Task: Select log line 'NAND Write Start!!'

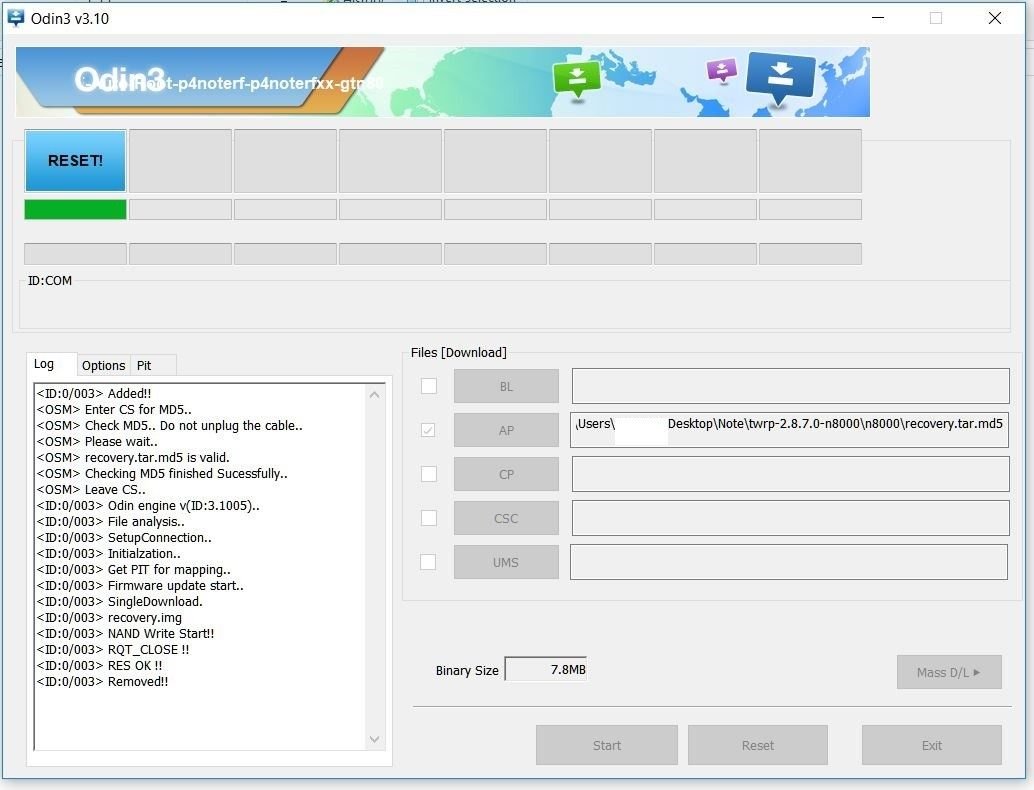Action: [125, 634]
